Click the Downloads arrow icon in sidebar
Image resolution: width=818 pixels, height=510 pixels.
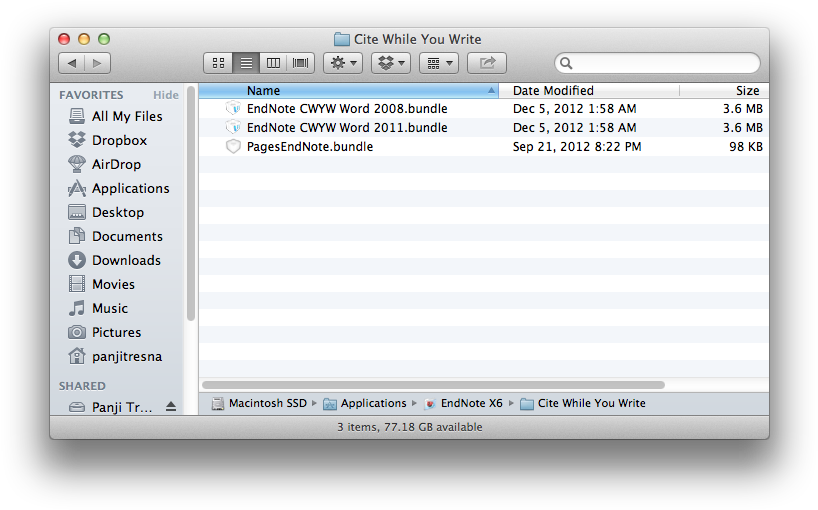(x=77, y=260)
